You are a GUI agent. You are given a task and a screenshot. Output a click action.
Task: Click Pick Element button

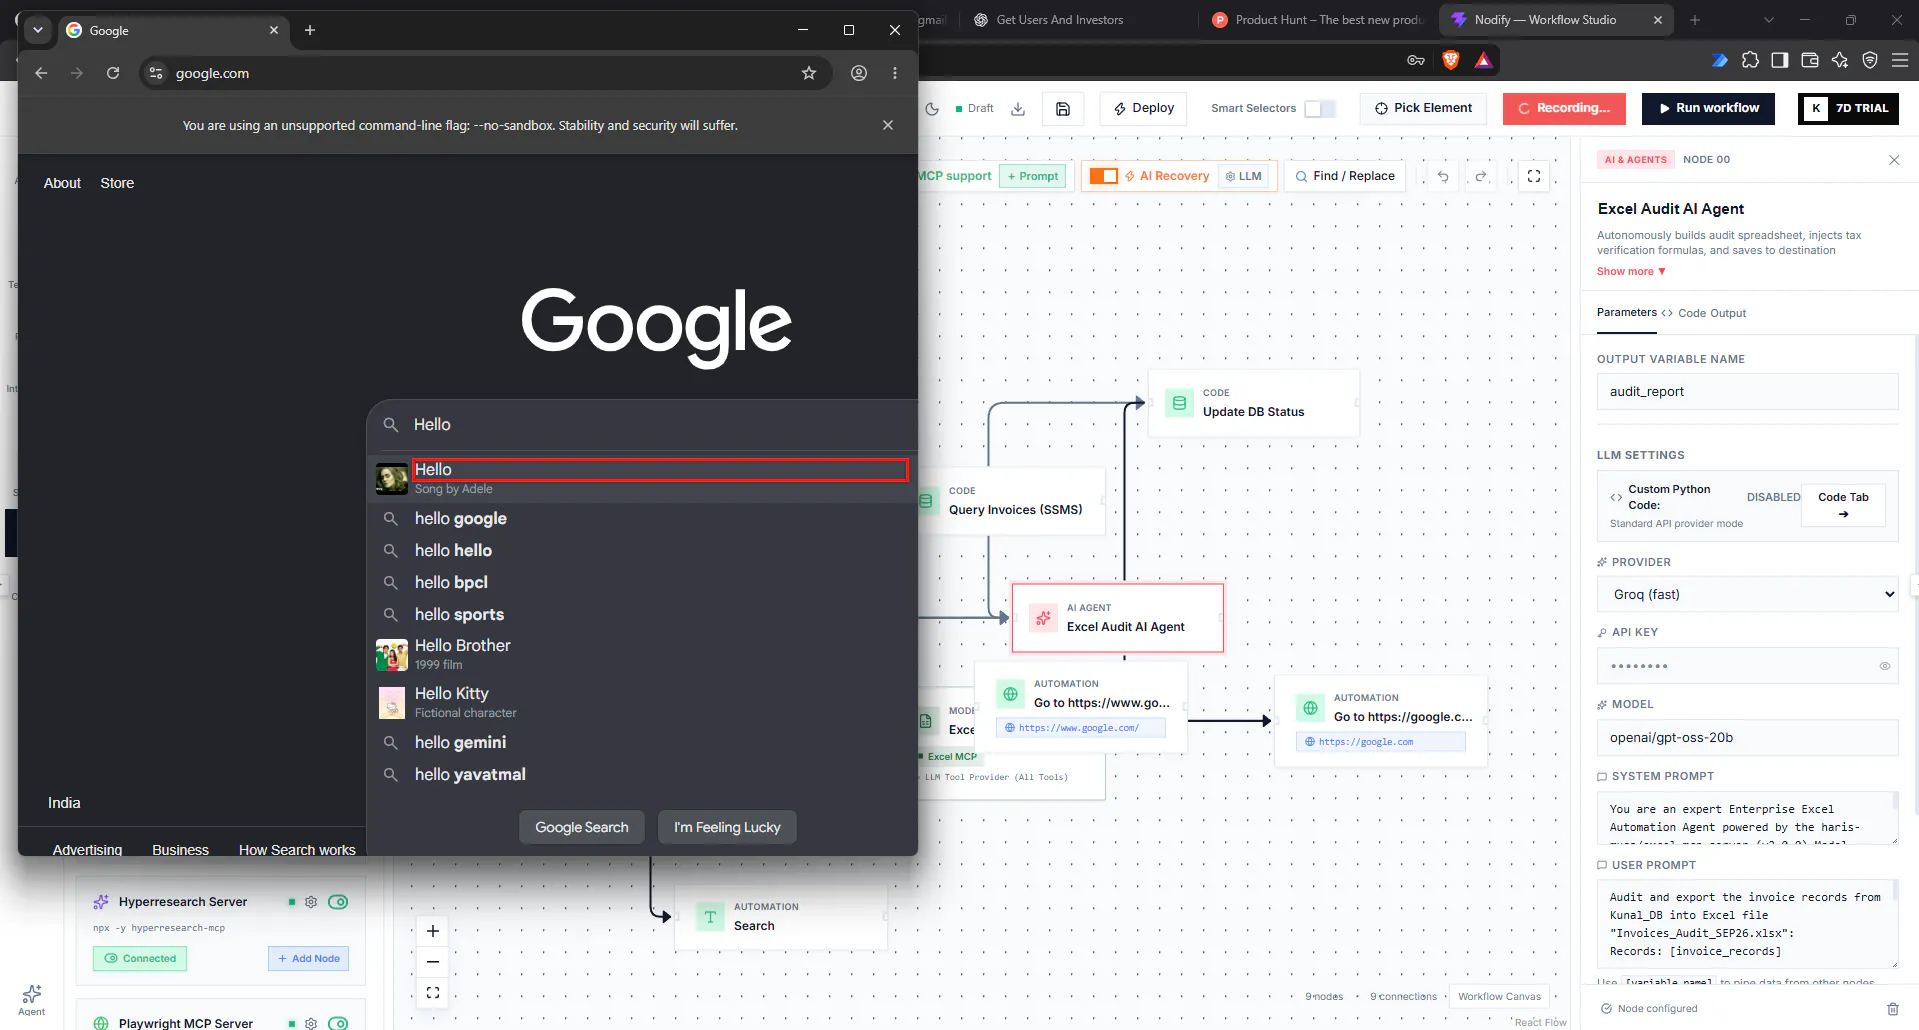coord(1423,108)
